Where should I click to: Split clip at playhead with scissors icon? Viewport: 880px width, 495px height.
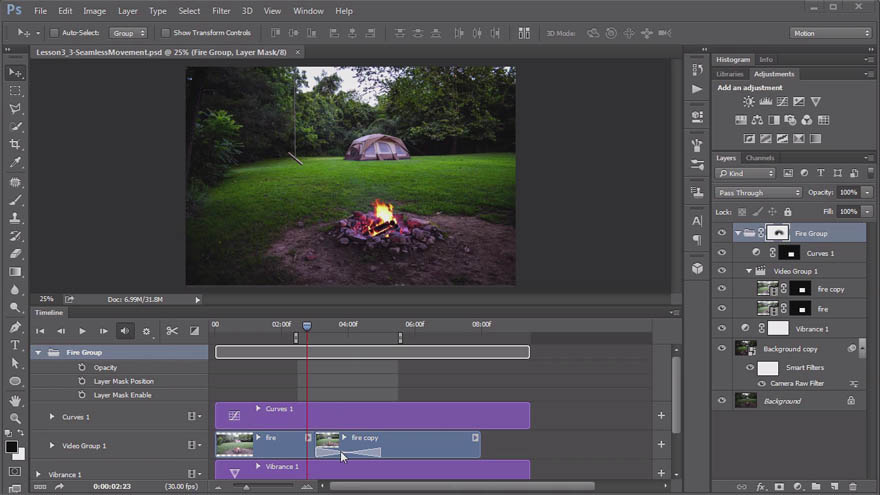point(172,331)
